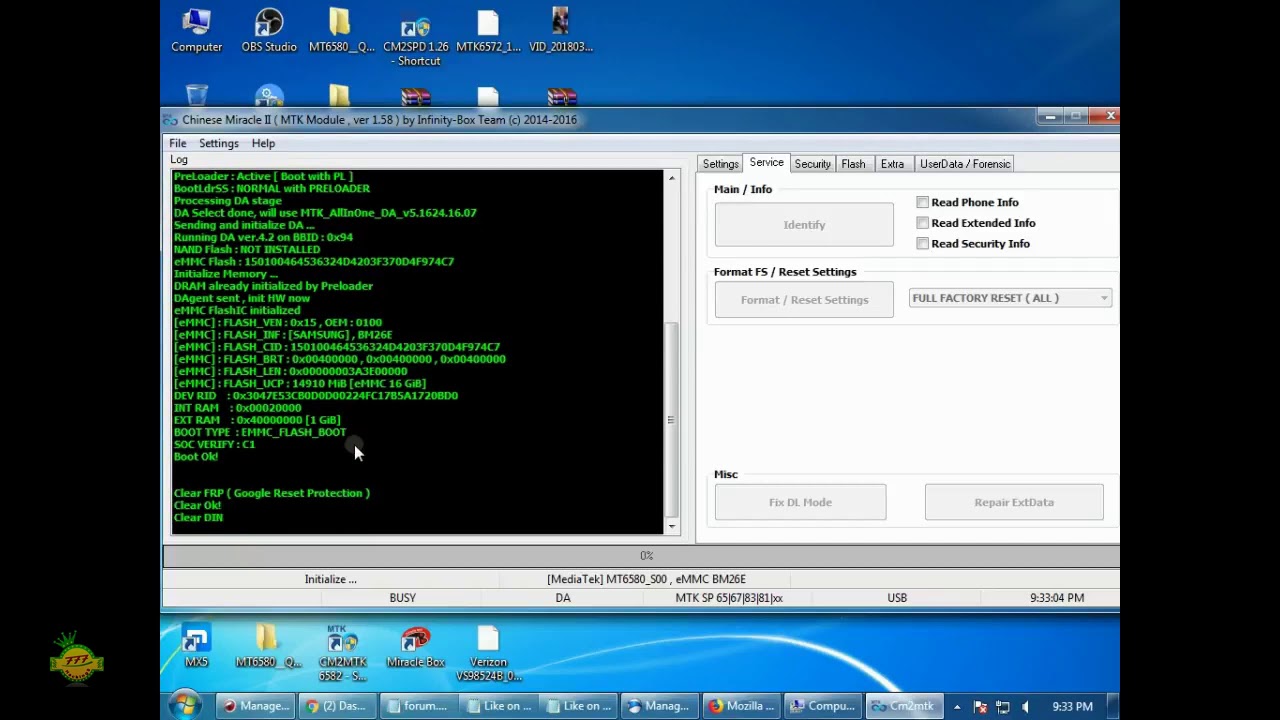
Task: Click the 'Clear FRP ( Google Reset Protection )' log line
Action: coord(272,493)
